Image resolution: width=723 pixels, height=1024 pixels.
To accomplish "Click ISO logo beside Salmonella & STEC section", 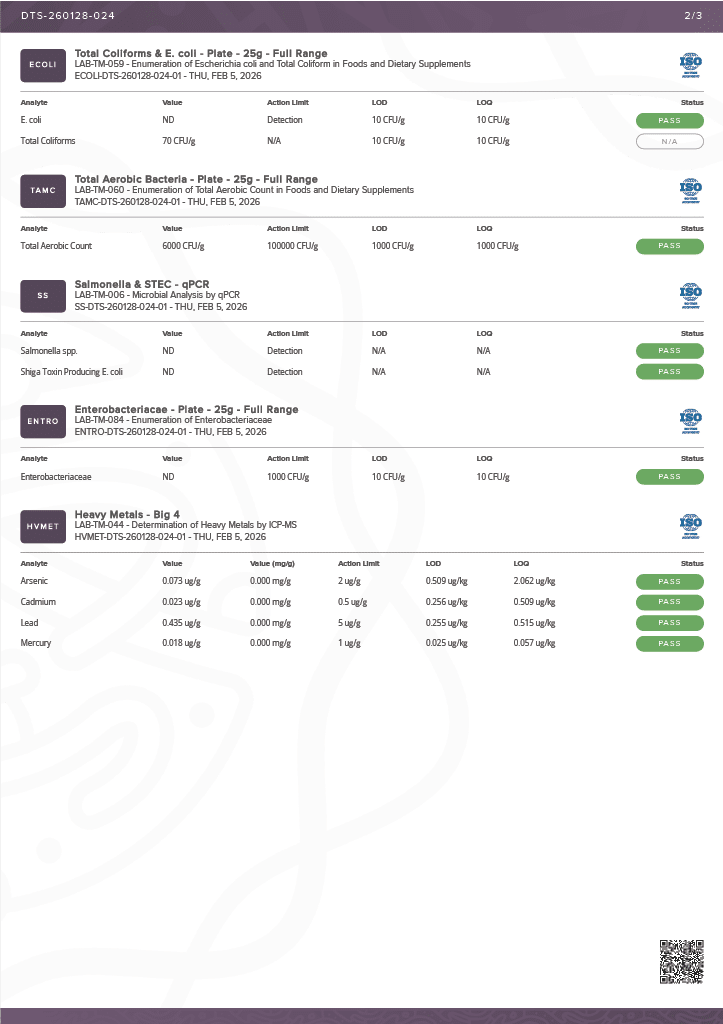I will tap(691, 295).
